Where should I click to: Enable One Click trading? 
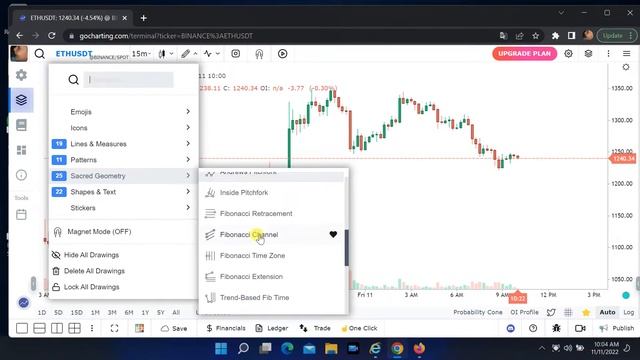pyautogui.click(x=359, y=328)
